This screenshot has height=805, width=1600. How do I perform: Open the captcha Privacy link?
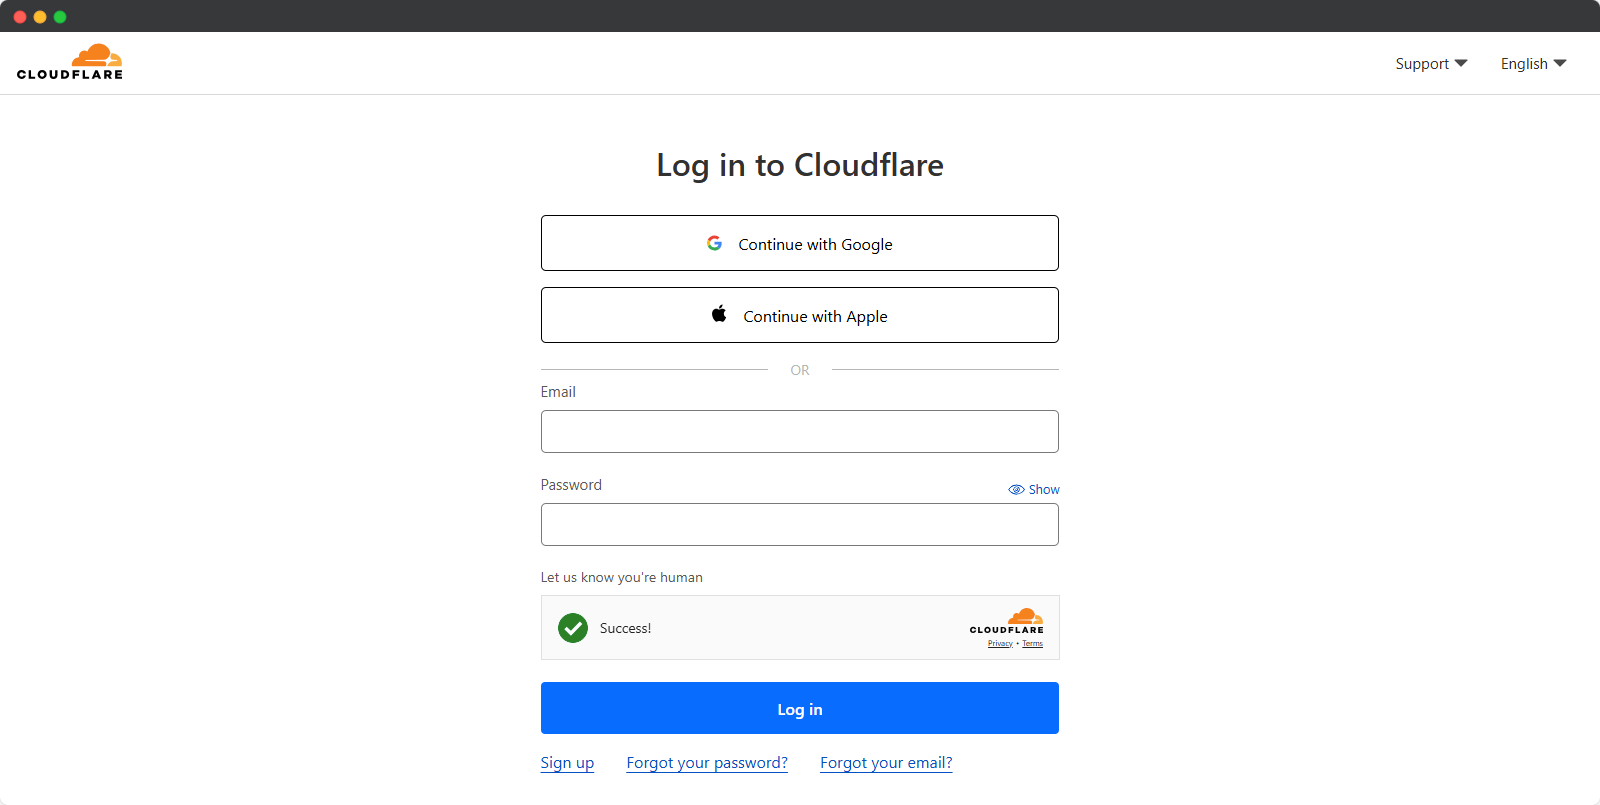1000,644
